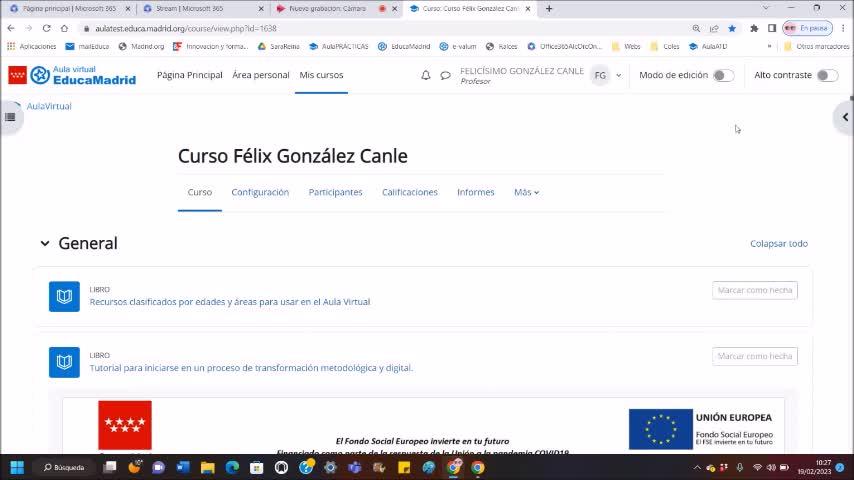The height and width of the screenshot is (480, 854).
Task: Open the AulaPRÁCTICAS bookmark
Action: pos(339,47)
